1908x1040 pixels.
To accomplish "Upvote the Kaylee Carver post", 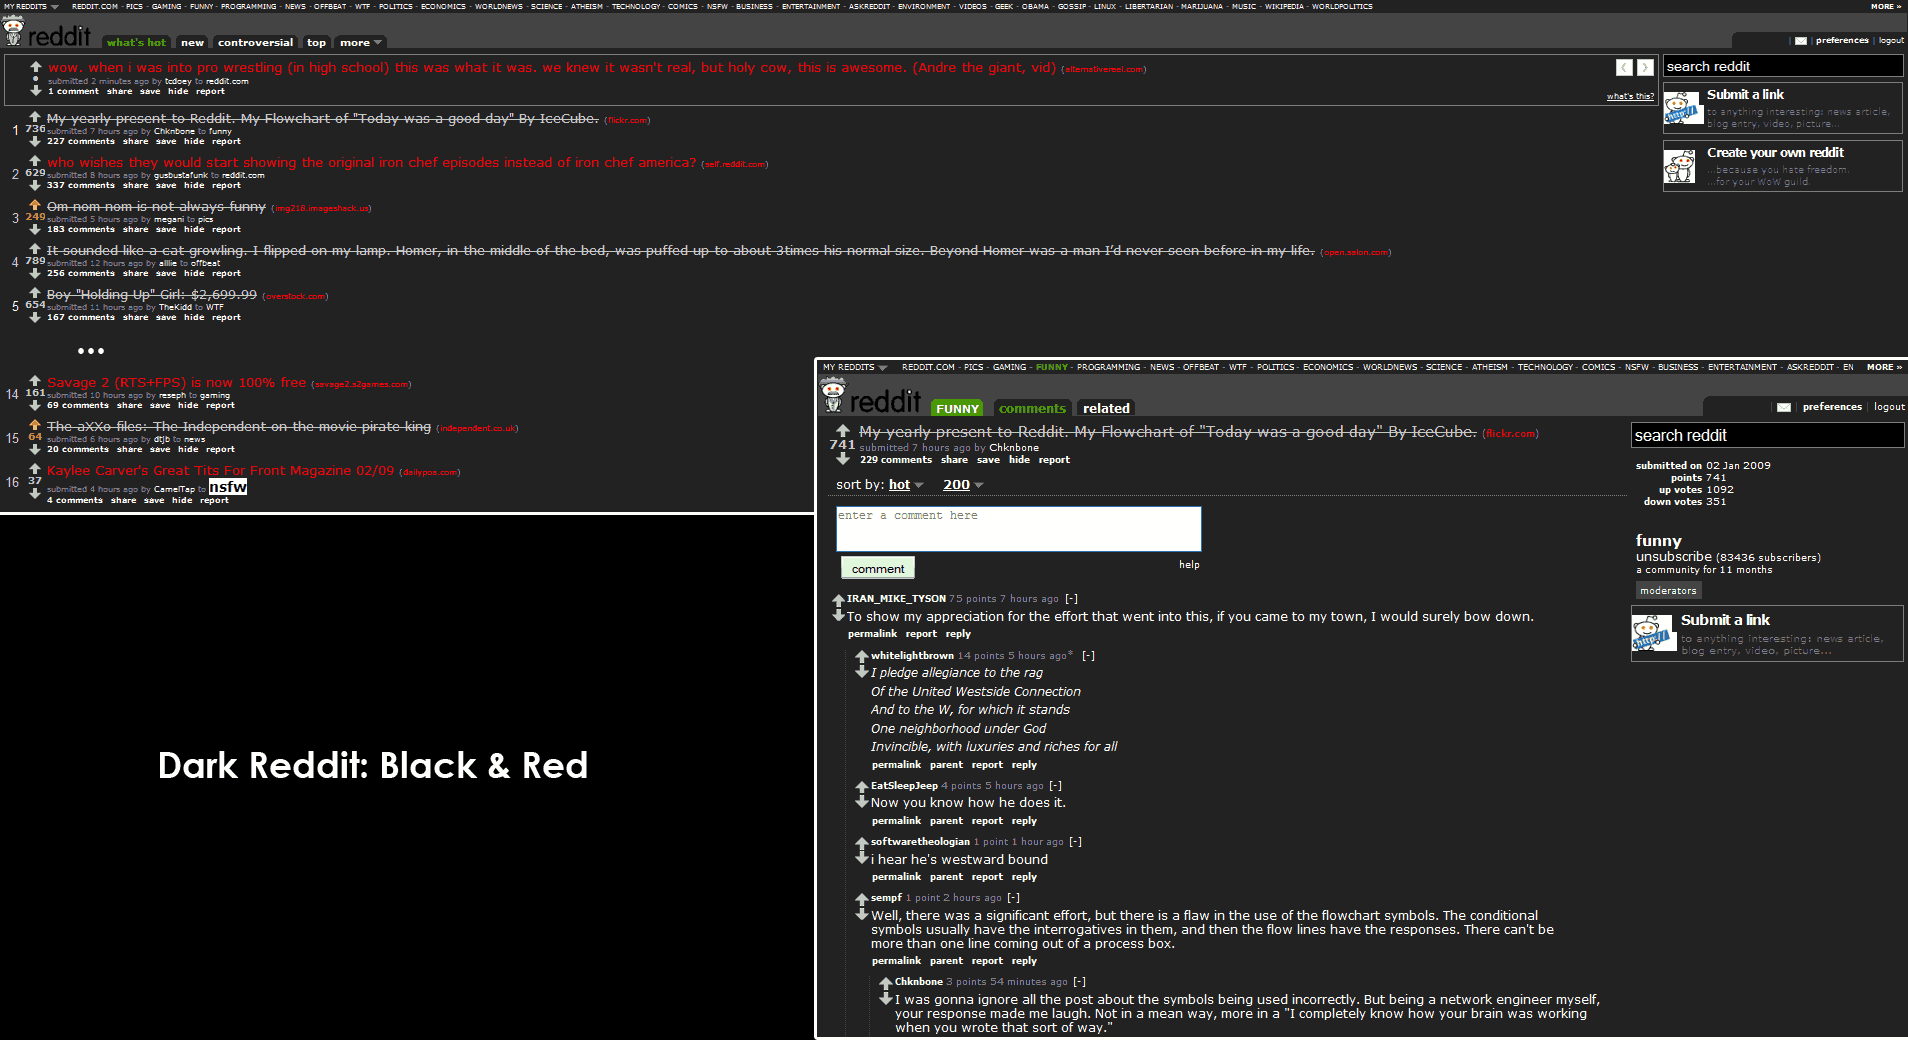I will [35, 469].
